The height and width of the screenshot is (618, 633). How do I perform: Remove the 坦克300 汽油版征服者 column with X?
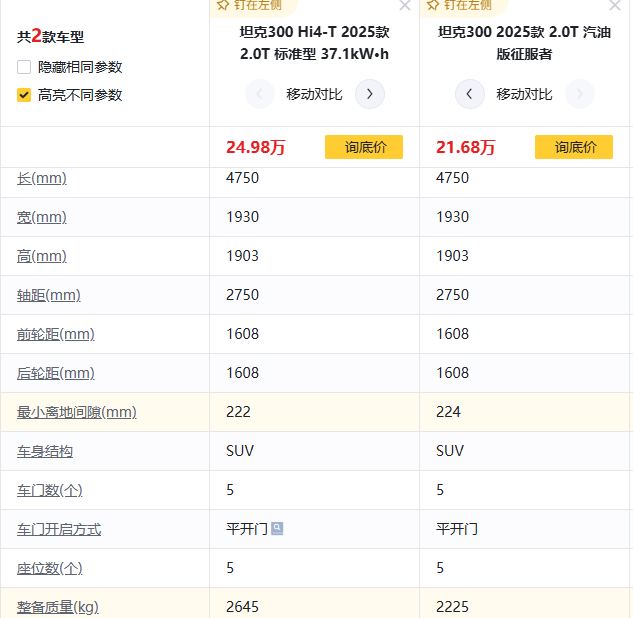[x=615, y=5]
